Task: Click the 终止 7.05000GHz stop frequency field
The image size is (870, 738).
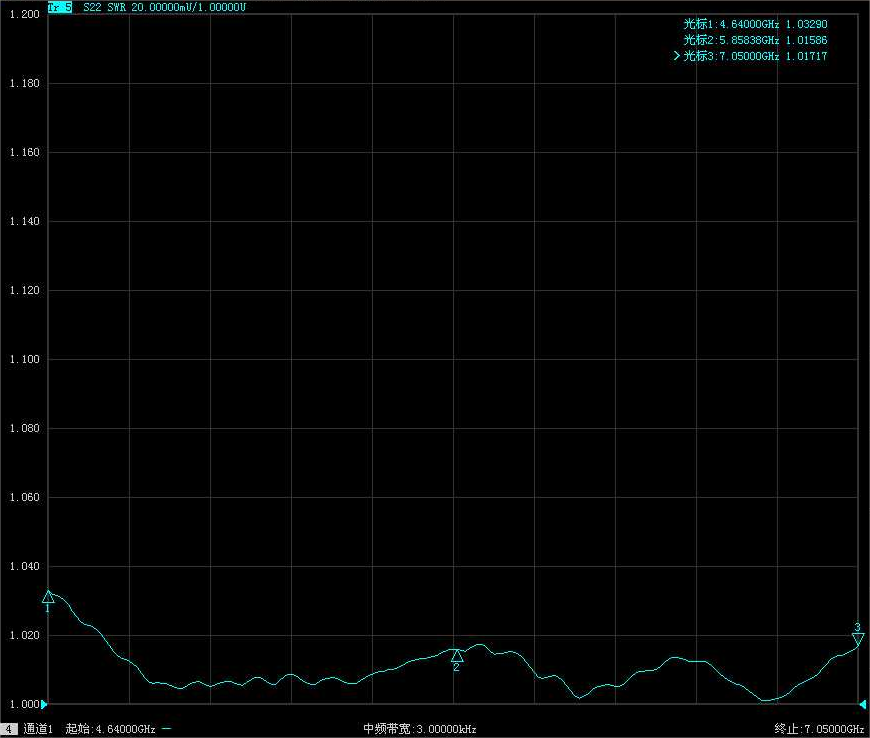Action: tap(819, 730)
